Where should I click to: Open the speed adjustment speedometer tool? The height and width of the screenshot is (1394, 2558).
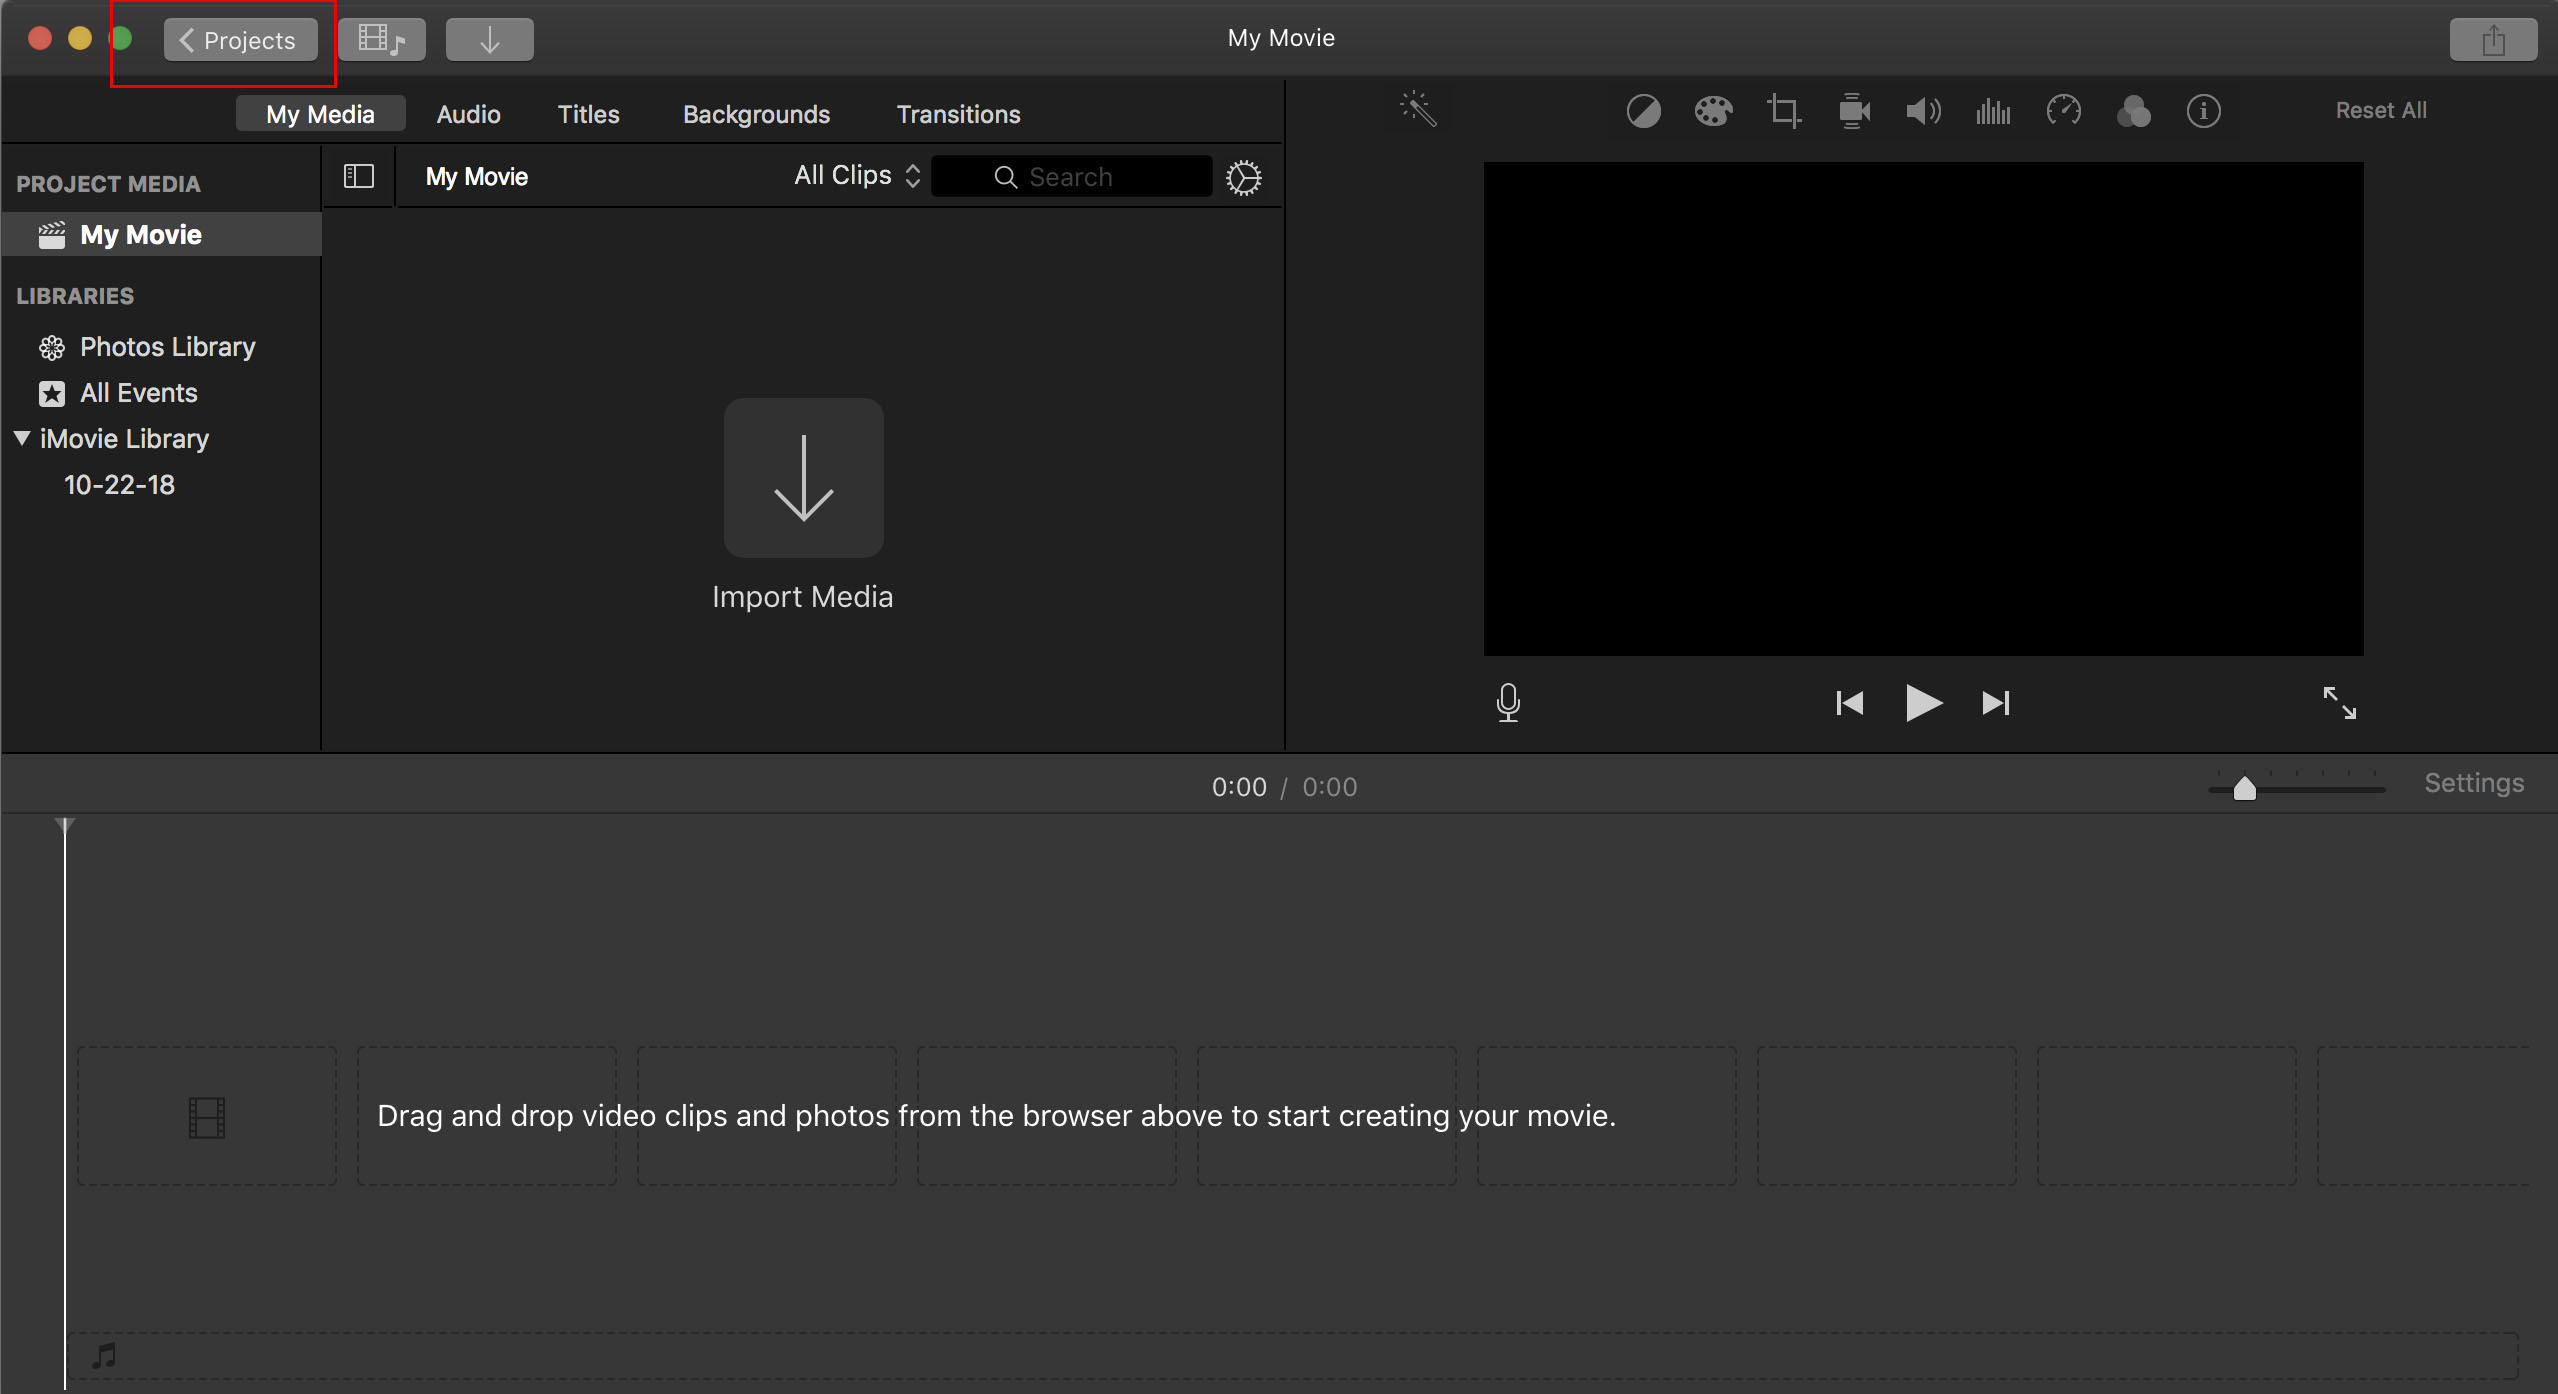[2063, 111]
